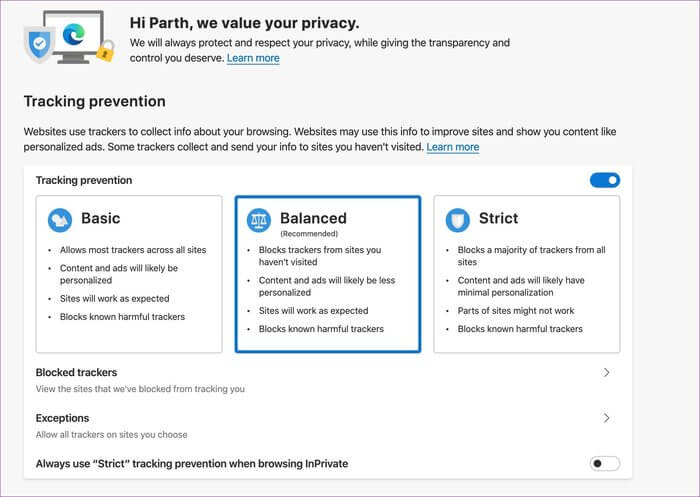This screenshot has height=497, width=700.
Task: Open the Exceptions row
Action: (328, 426)
